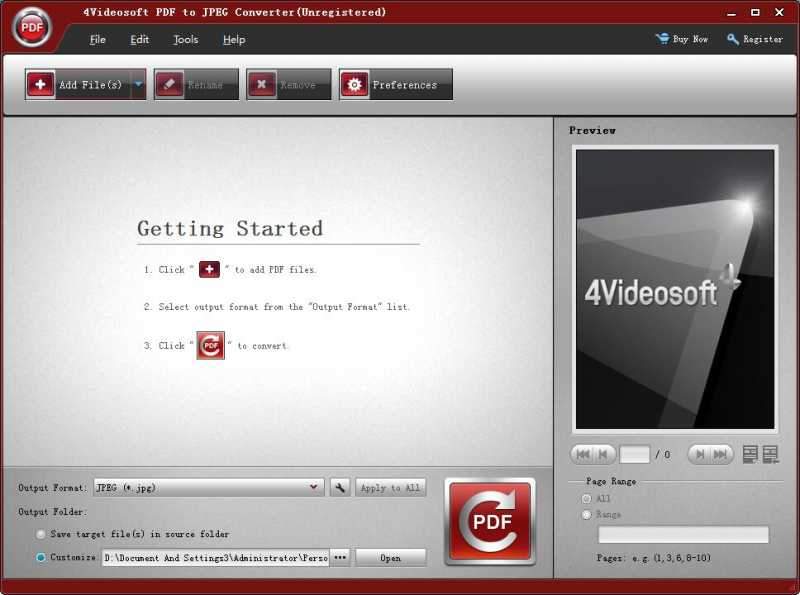The height and width of the screenshot is (595, 800).
Task: Open the customized output folder
Action: click(391, 557)
